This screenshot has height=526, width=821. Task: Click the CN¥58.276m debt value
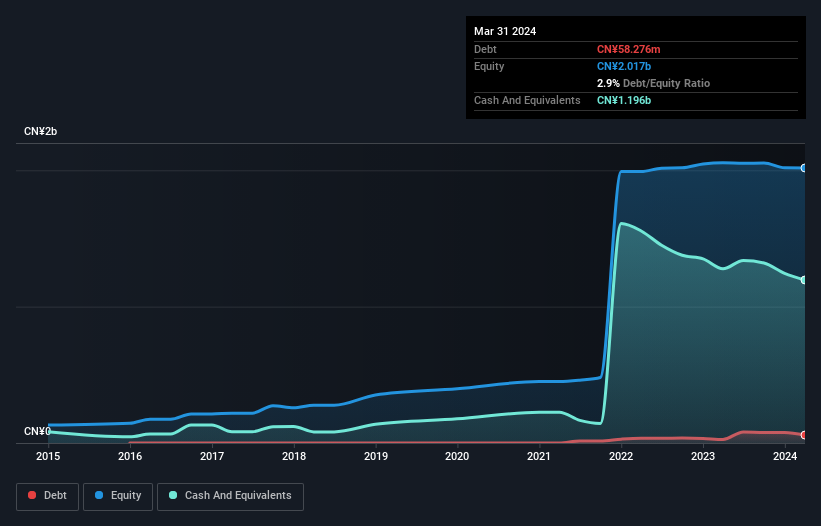(628, 49)
